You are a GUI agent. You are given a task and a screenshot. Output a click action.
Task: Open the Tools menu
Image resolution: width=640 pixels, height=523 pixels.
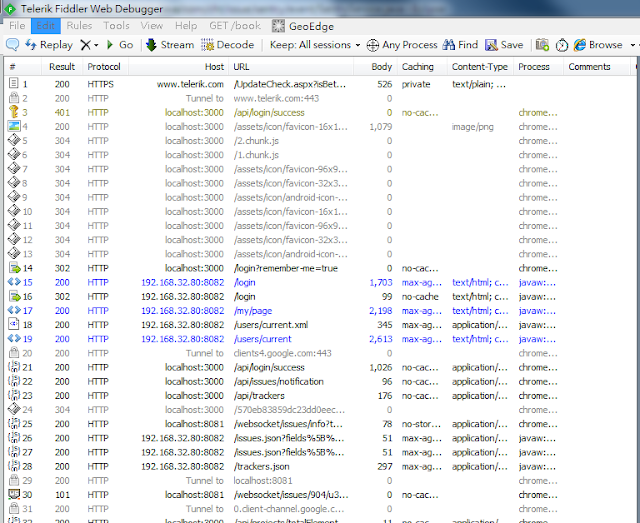116,26
